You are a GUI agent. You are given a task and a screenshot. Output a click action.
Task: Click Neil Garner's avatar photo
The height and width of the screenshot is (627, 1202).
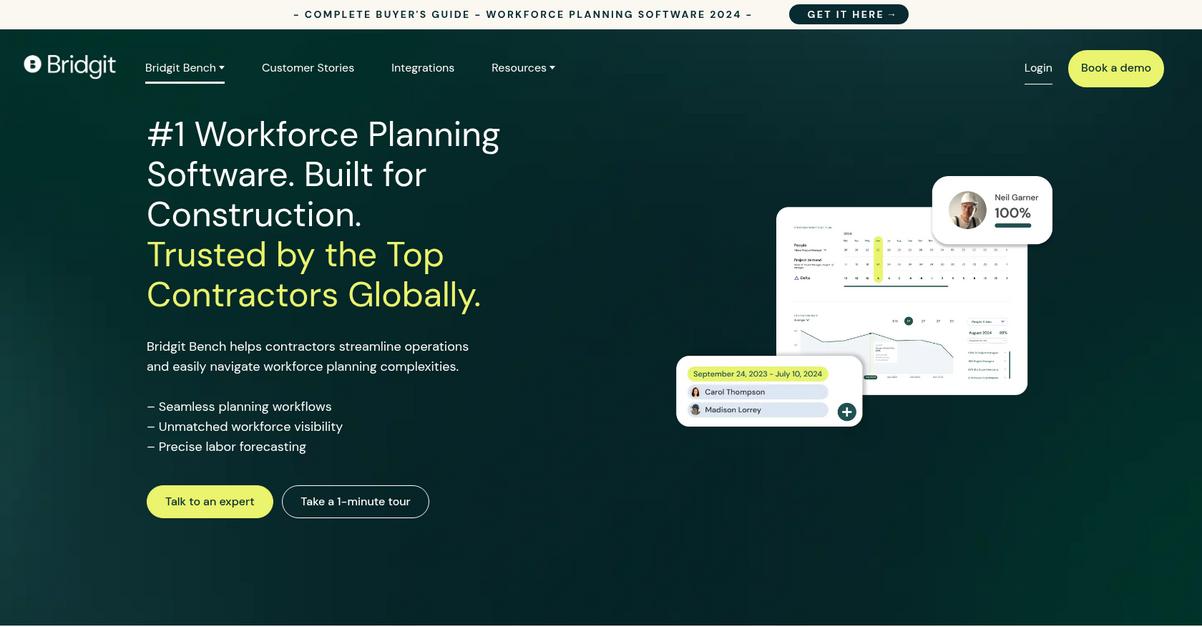coord(968,210)
